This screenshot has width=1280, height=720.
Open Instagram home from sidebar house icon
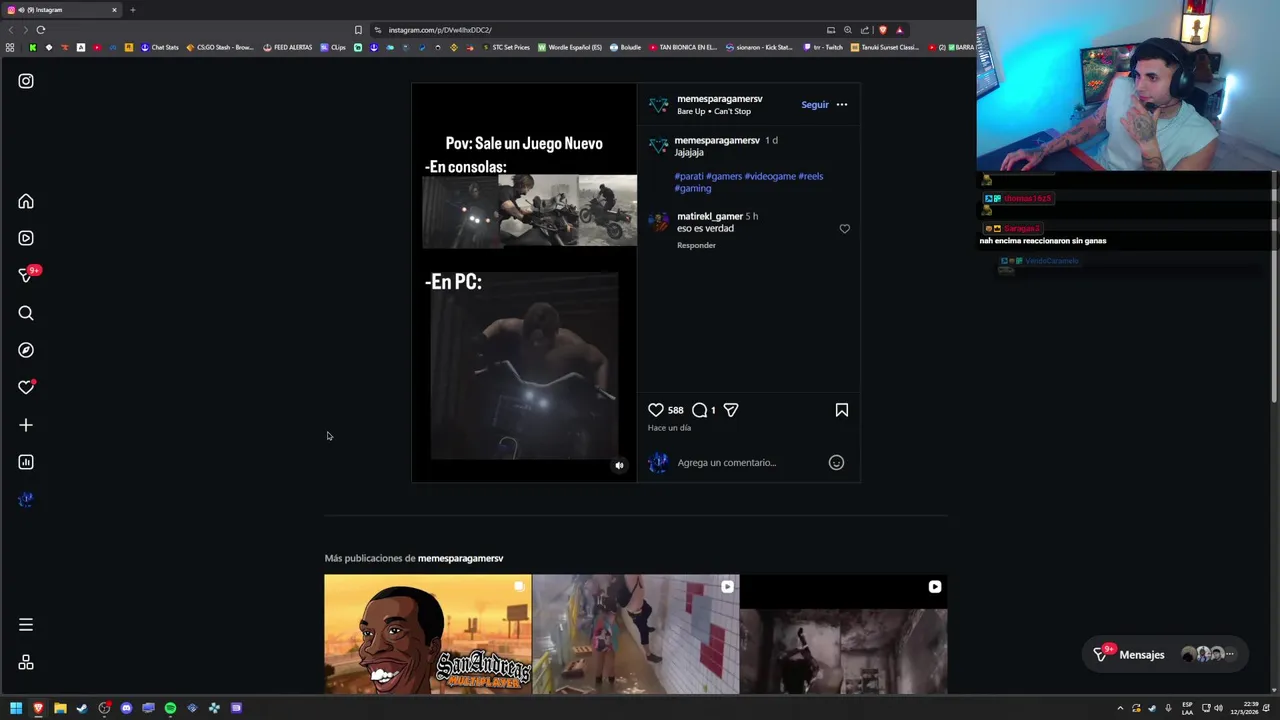point(26,201)
